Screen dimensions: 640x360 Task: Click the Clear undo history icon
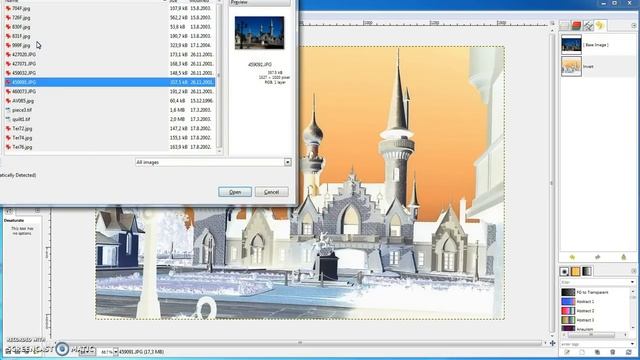[623, 257]
